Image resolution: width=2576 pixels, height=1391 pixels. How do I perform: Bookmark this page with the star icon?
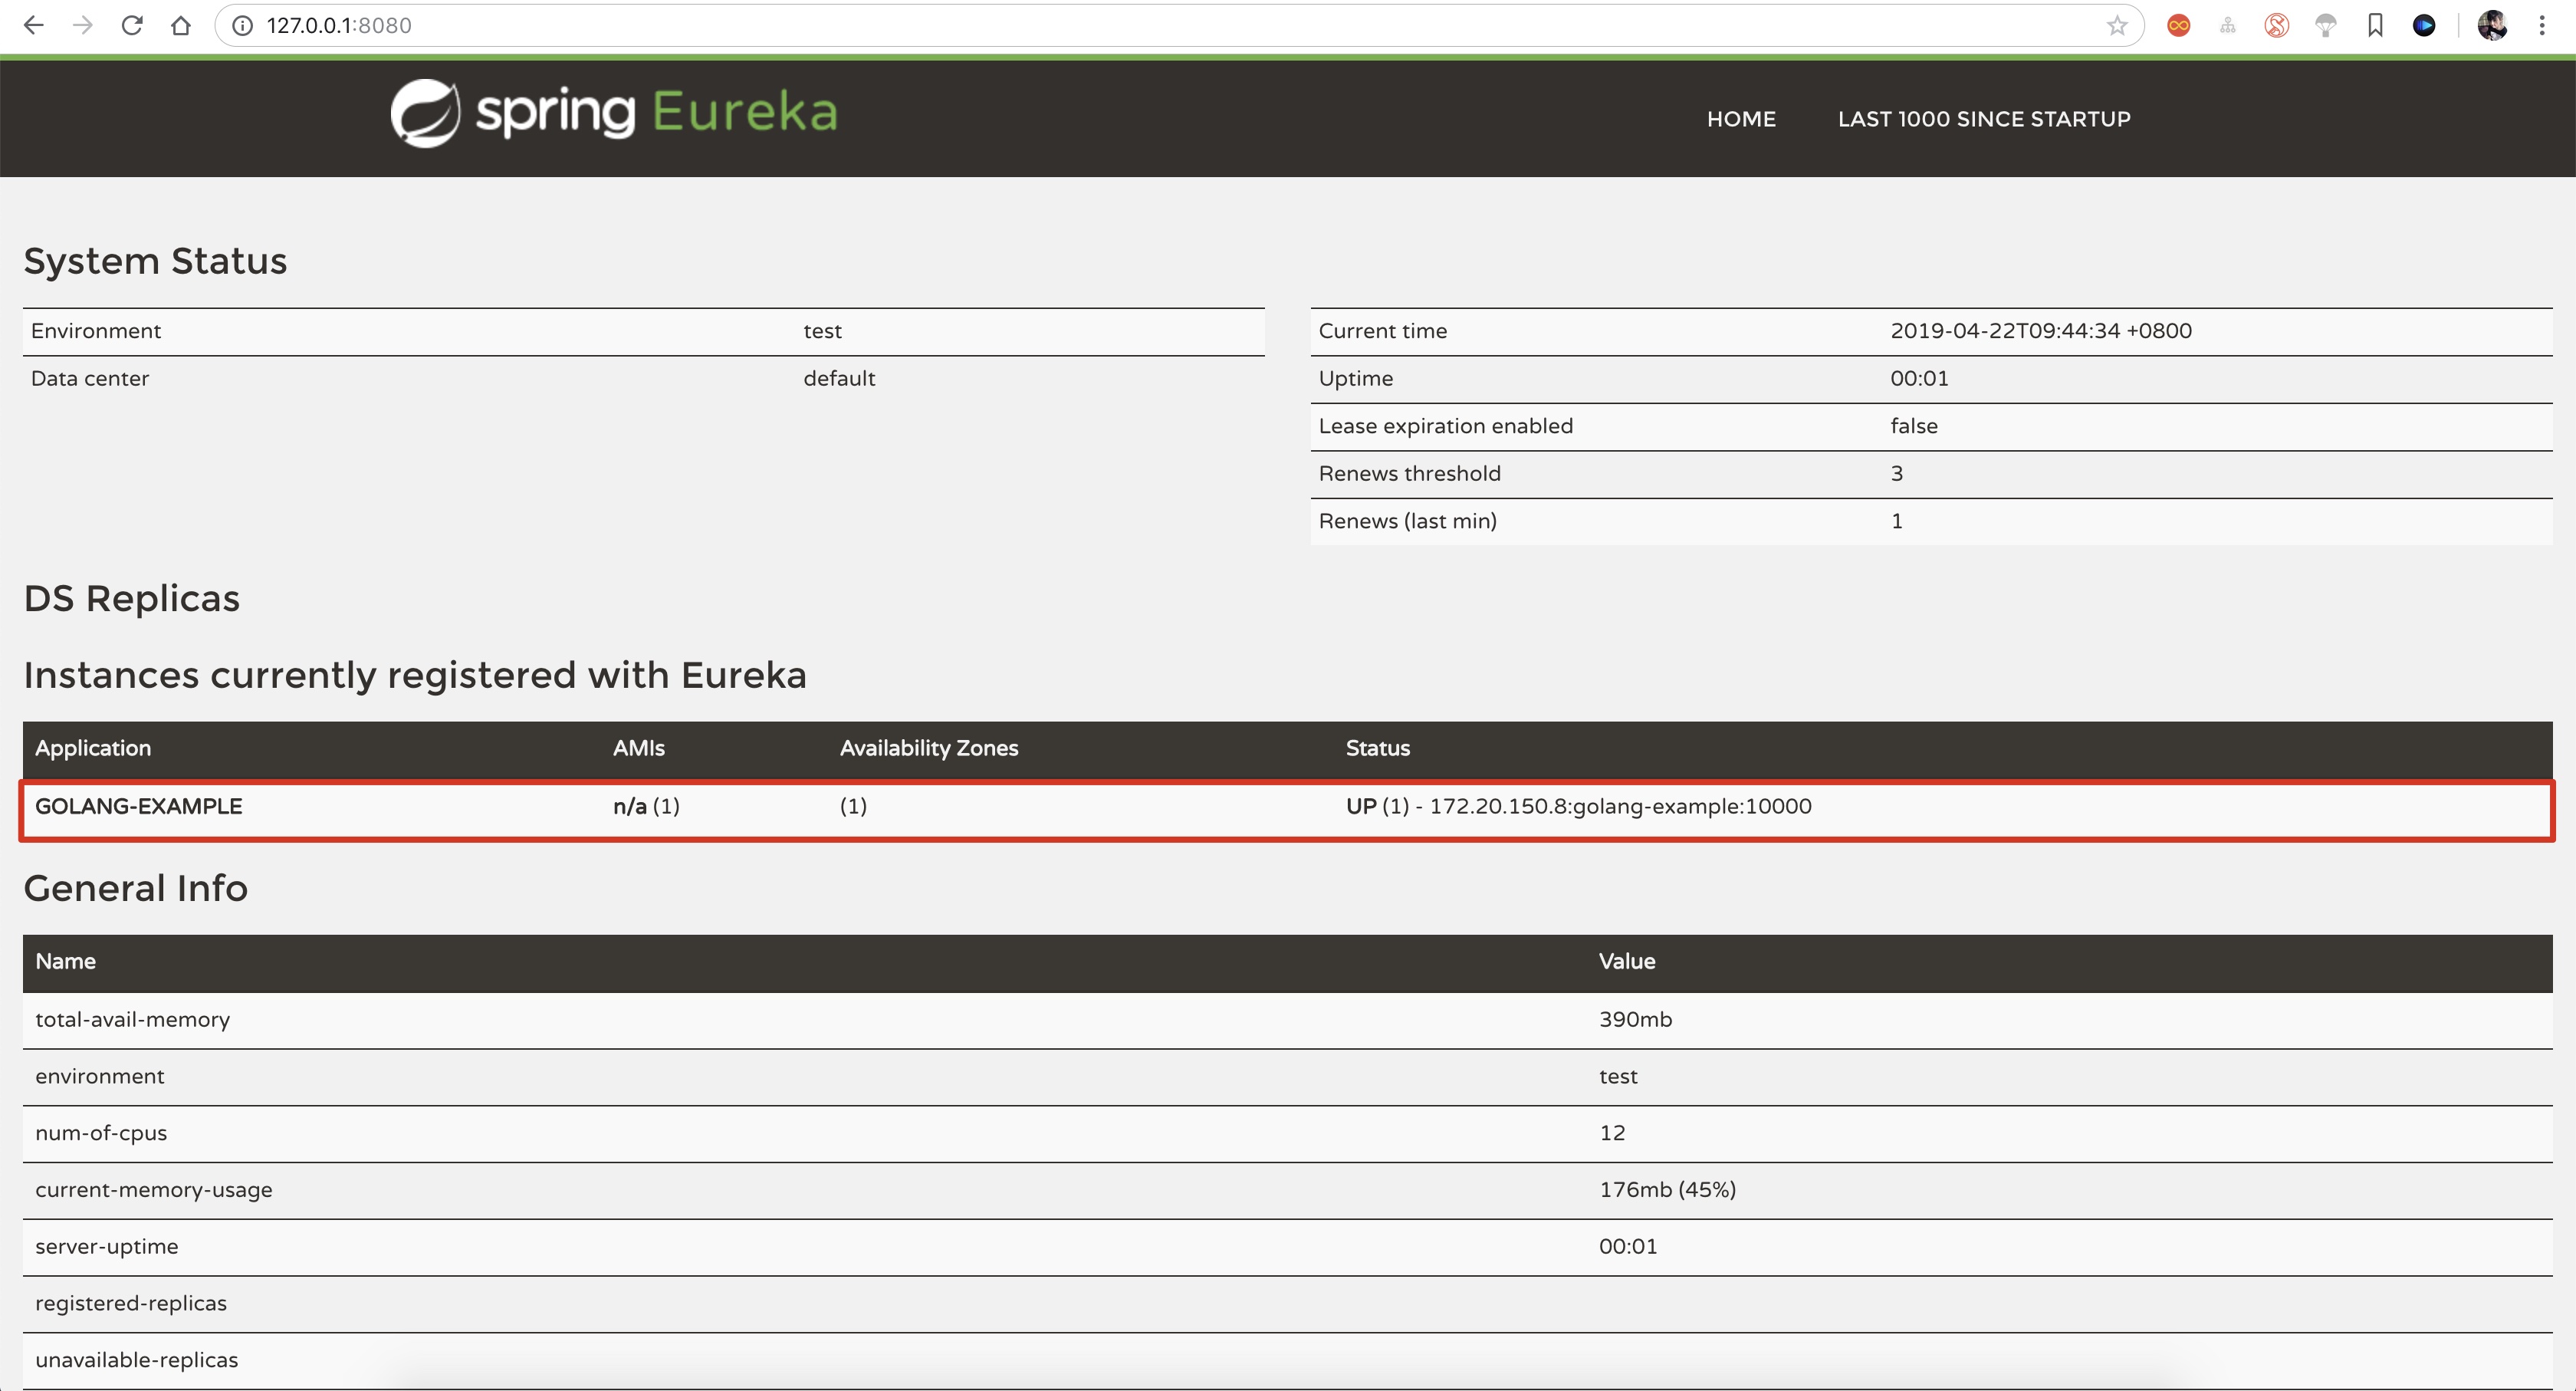pyautogui.click(x=2116, y=26)
